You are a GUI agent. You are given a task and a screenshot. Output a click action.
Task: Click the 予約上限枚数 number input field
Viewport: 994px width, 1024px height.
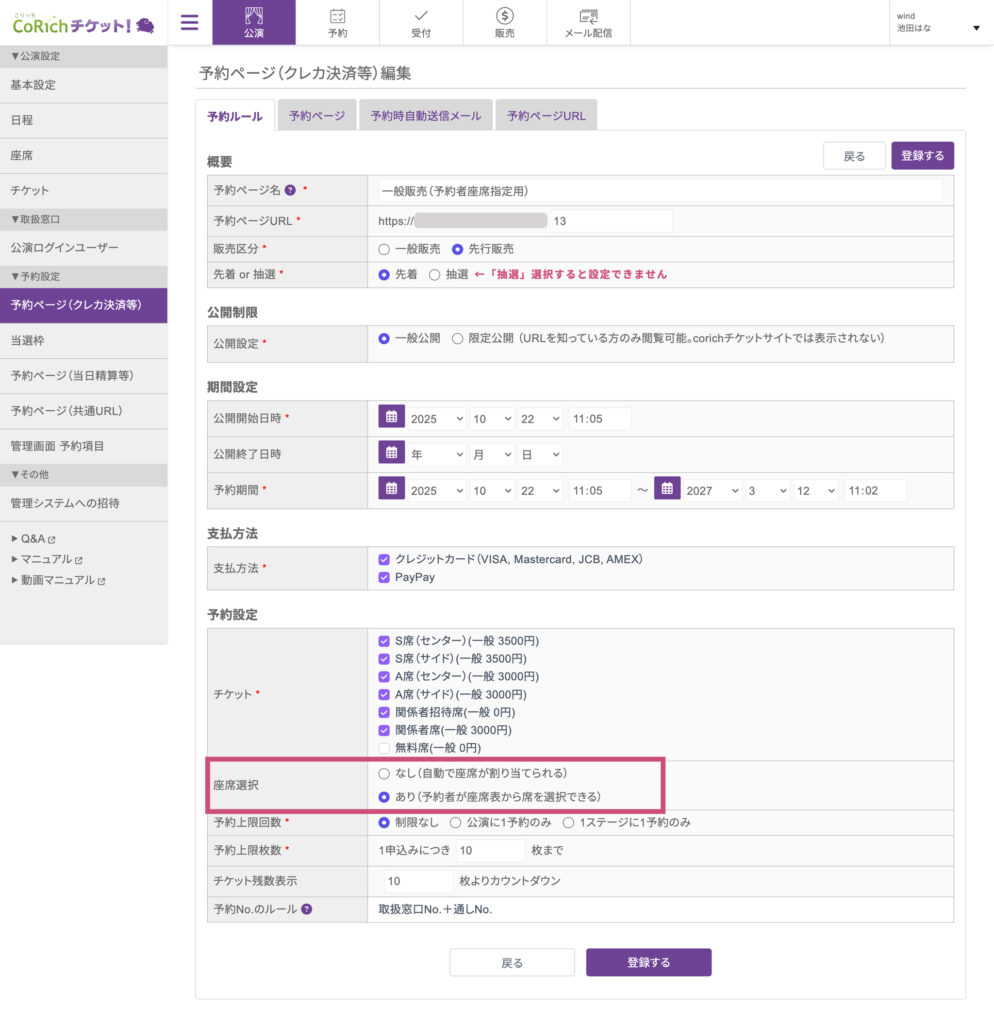(x=490, y=851)
